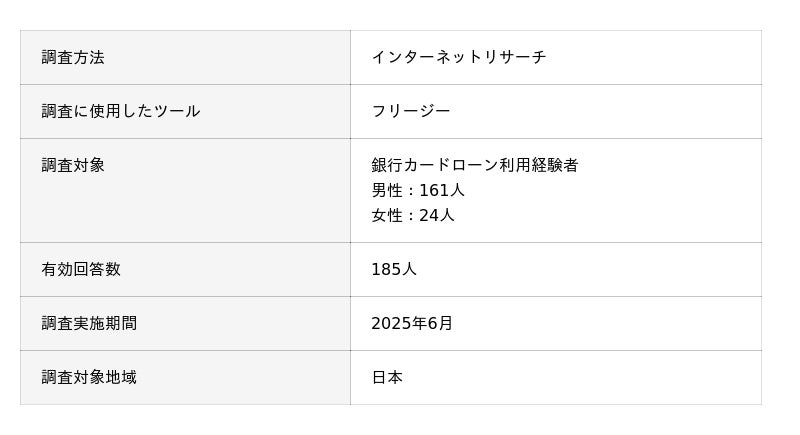This screenshot has height=435, width=800.
Task: Select the フリージー tool name
Action: point(411,112)
